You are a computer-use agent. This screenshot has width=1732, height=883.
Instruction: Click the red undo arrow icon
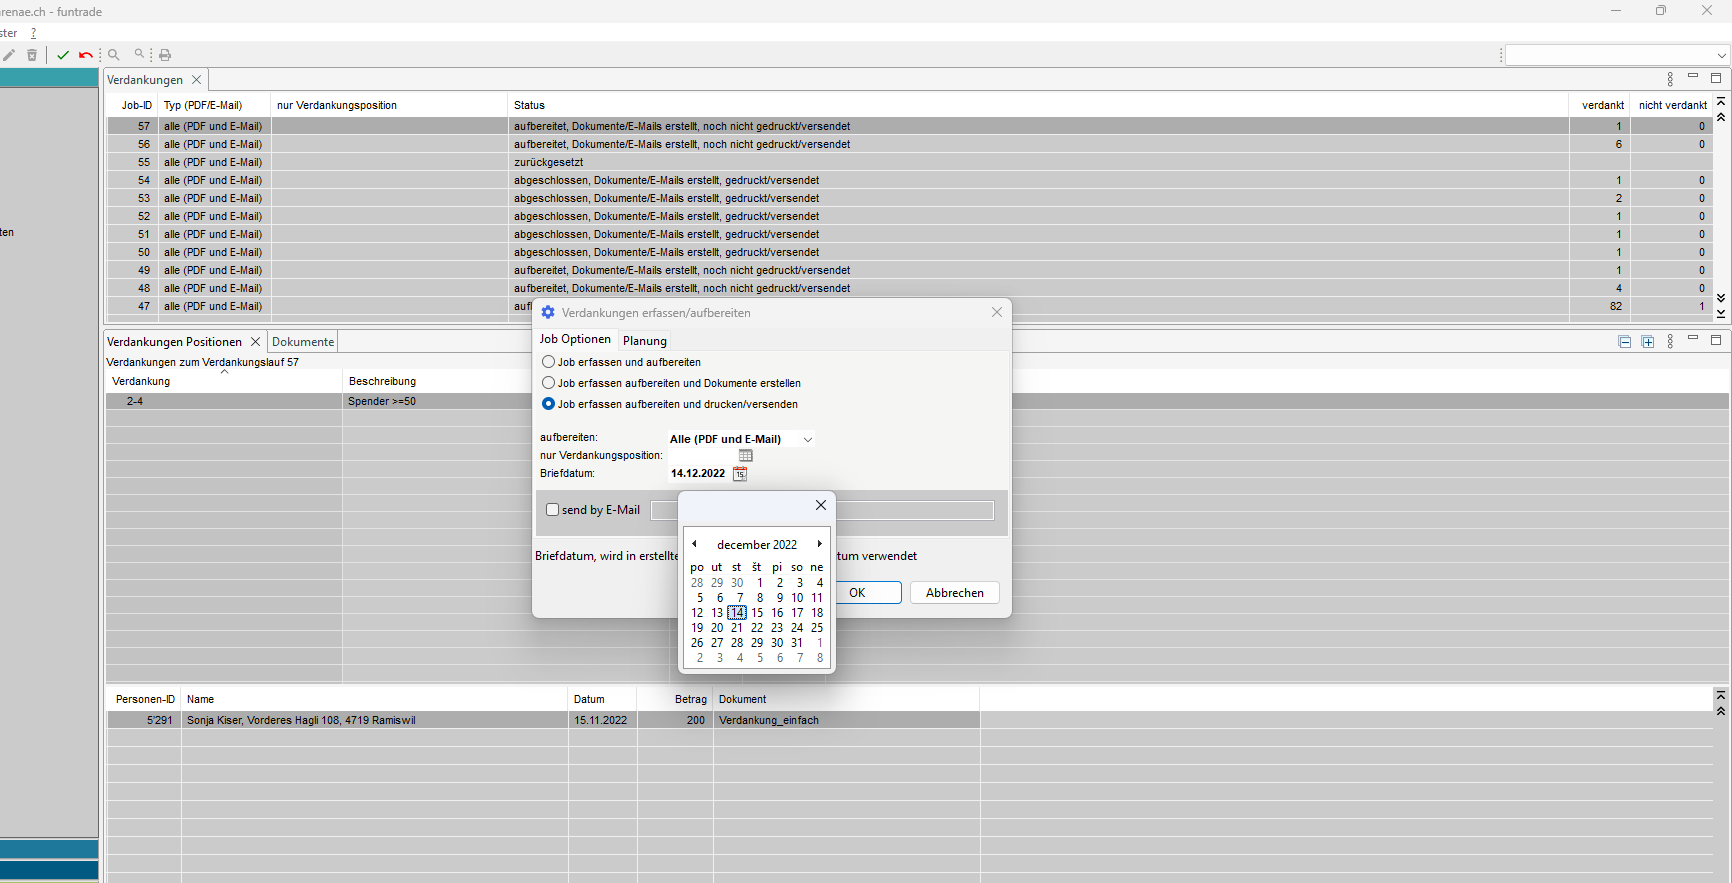pos(86,55)
